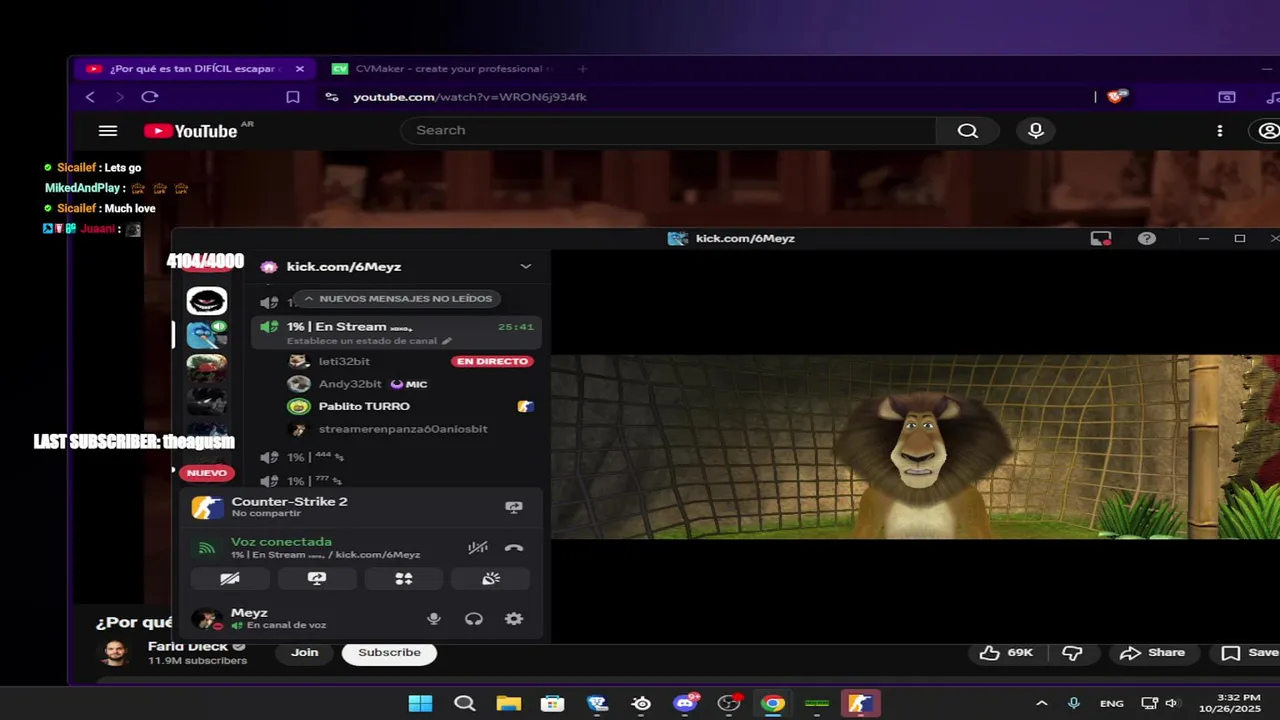Open Discord user settings gear
This screenshot has width=1280, height=720.
click(514, 619)
